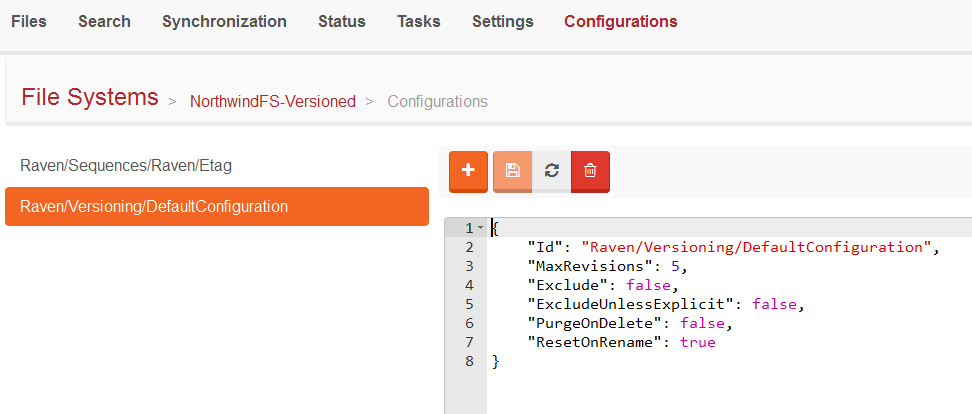Click the "Id" key in editor
972x414 pixels.
coord(544,247)
